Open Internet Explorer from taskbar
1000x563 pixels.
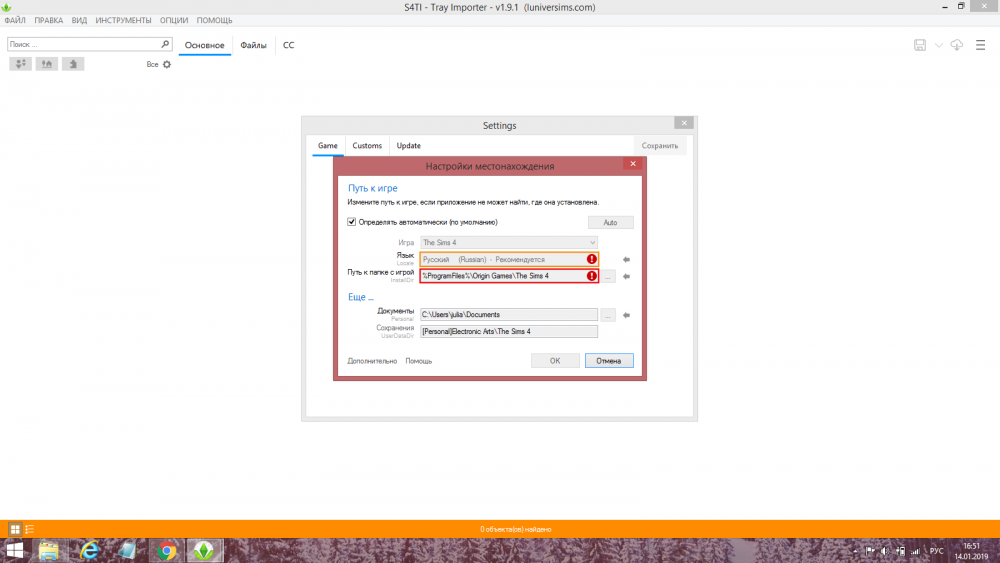pyautogui.click(x=89, y=550)
